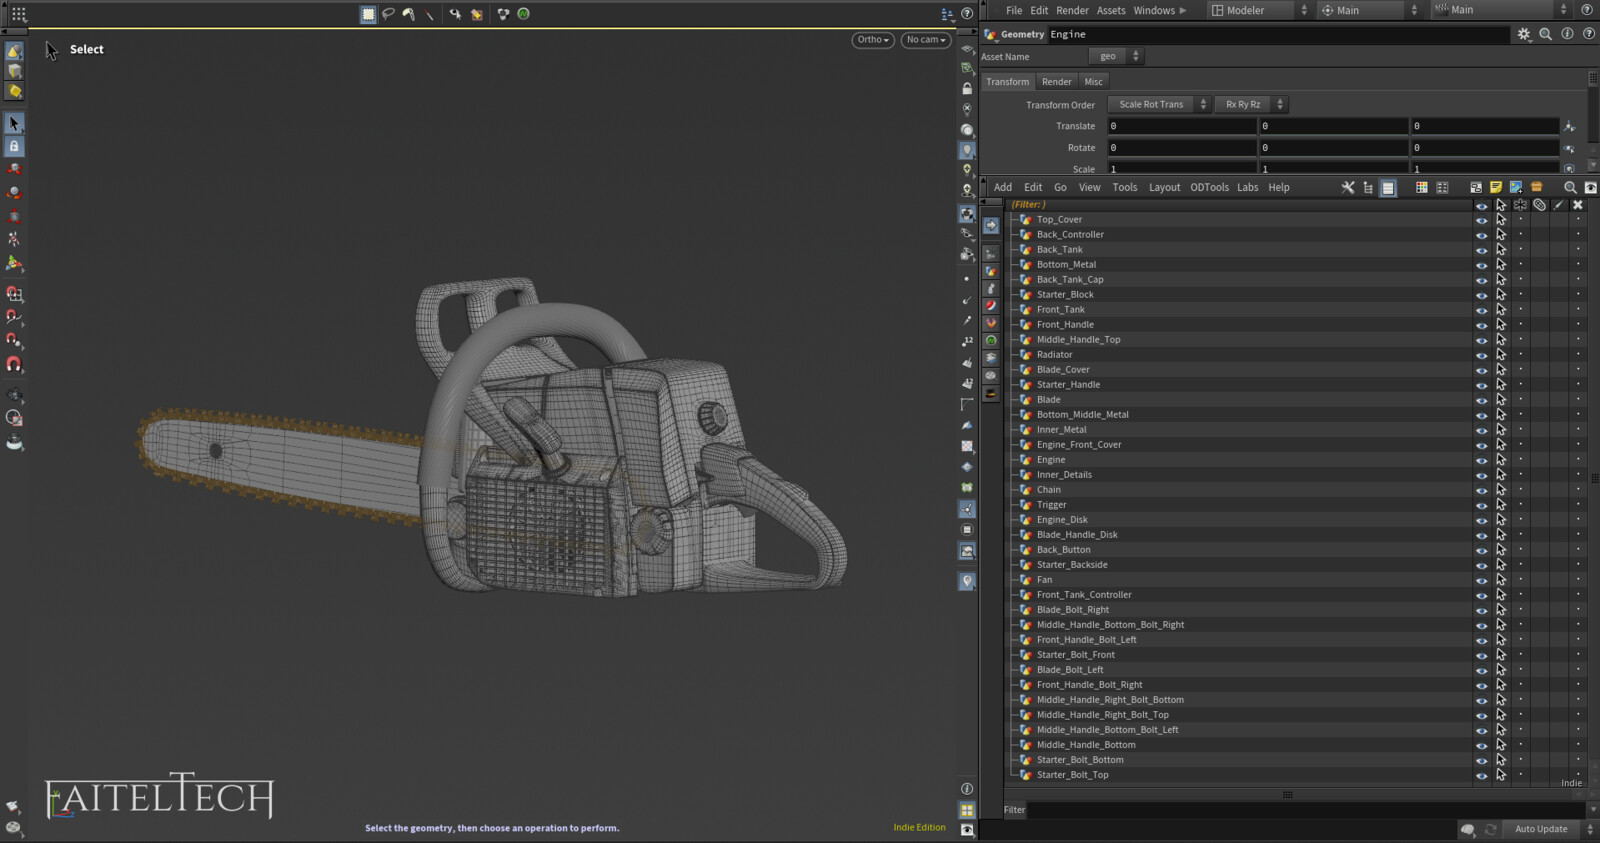Open the Handle tool icon
The width and height of the screenshot is (1600, 843).
point(14,264)
